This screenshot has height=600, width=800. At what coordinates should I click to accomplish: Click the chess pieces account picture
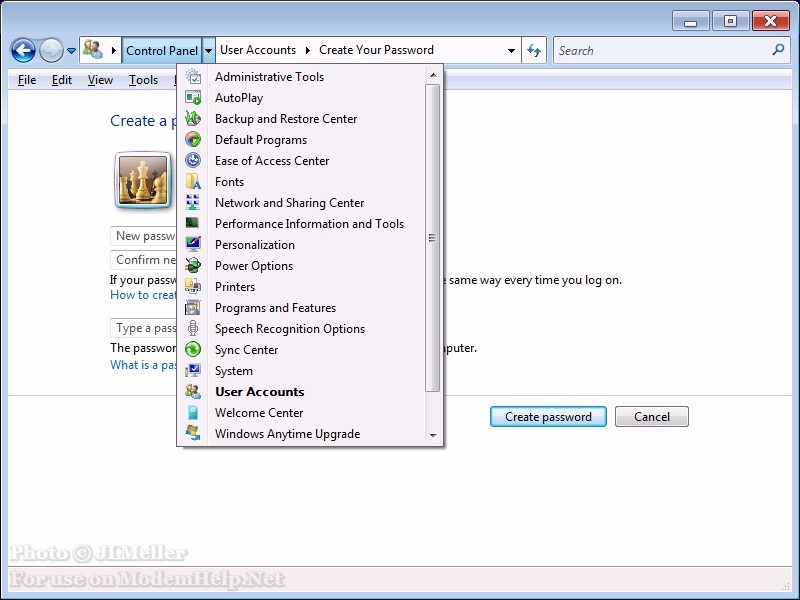tap(143, 181)
